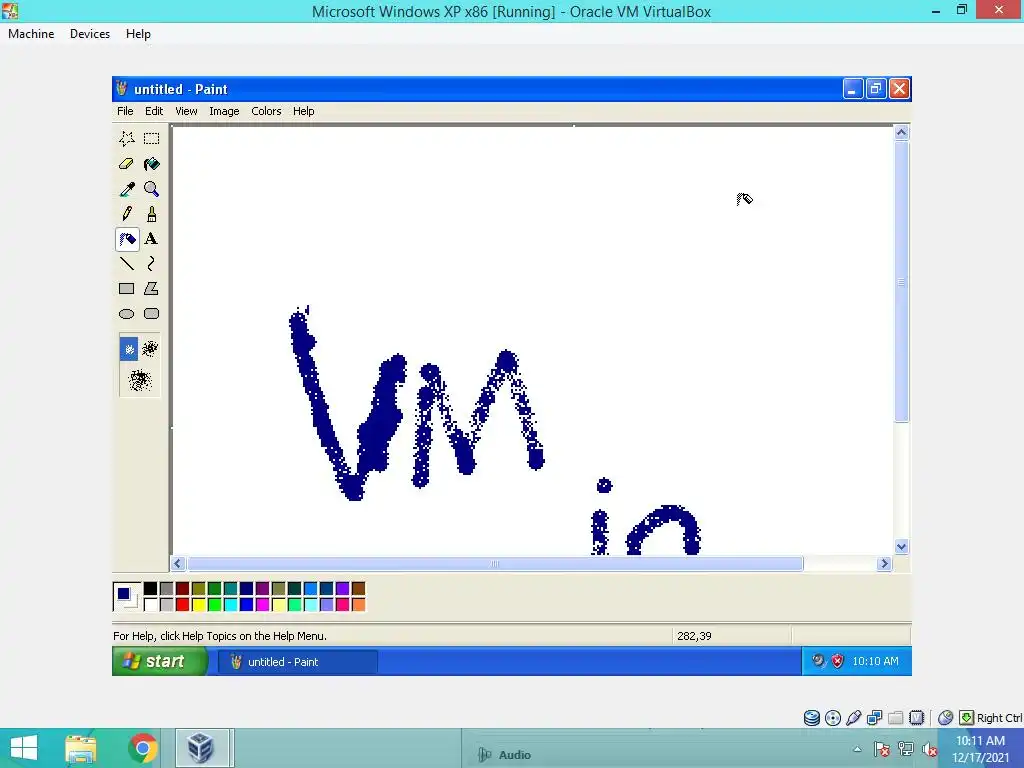Select the Brush tool
Viewport: 1024px width, 768px height.
[152, 214]
